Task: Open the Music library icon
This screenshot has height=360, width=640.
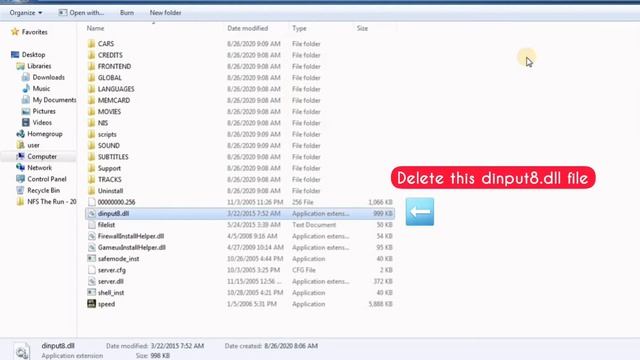Action: click(x=26, y=88)
